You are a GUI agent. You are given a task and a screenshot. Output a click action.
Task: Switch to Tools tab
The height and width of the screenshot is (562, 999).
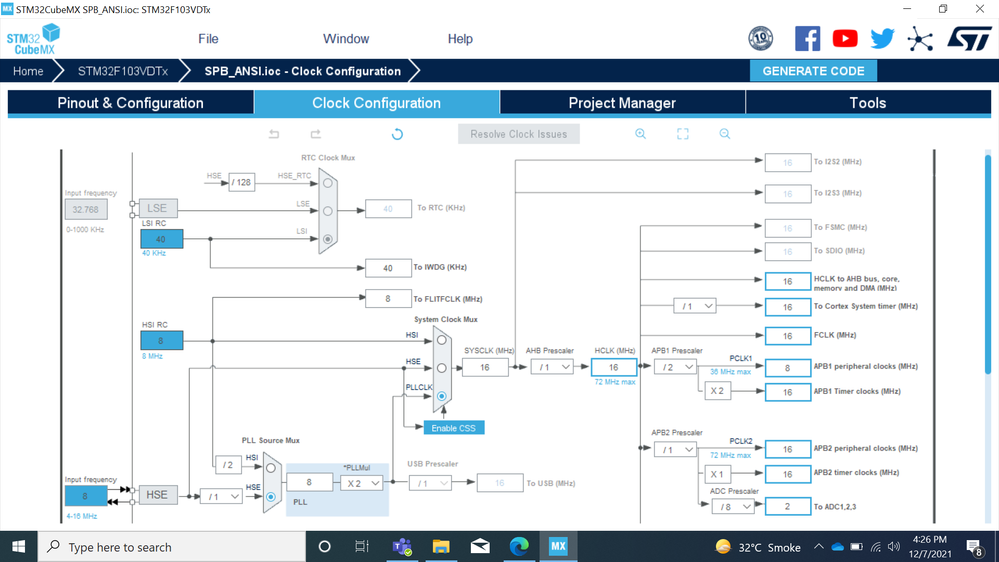click(x=868, y=103)
